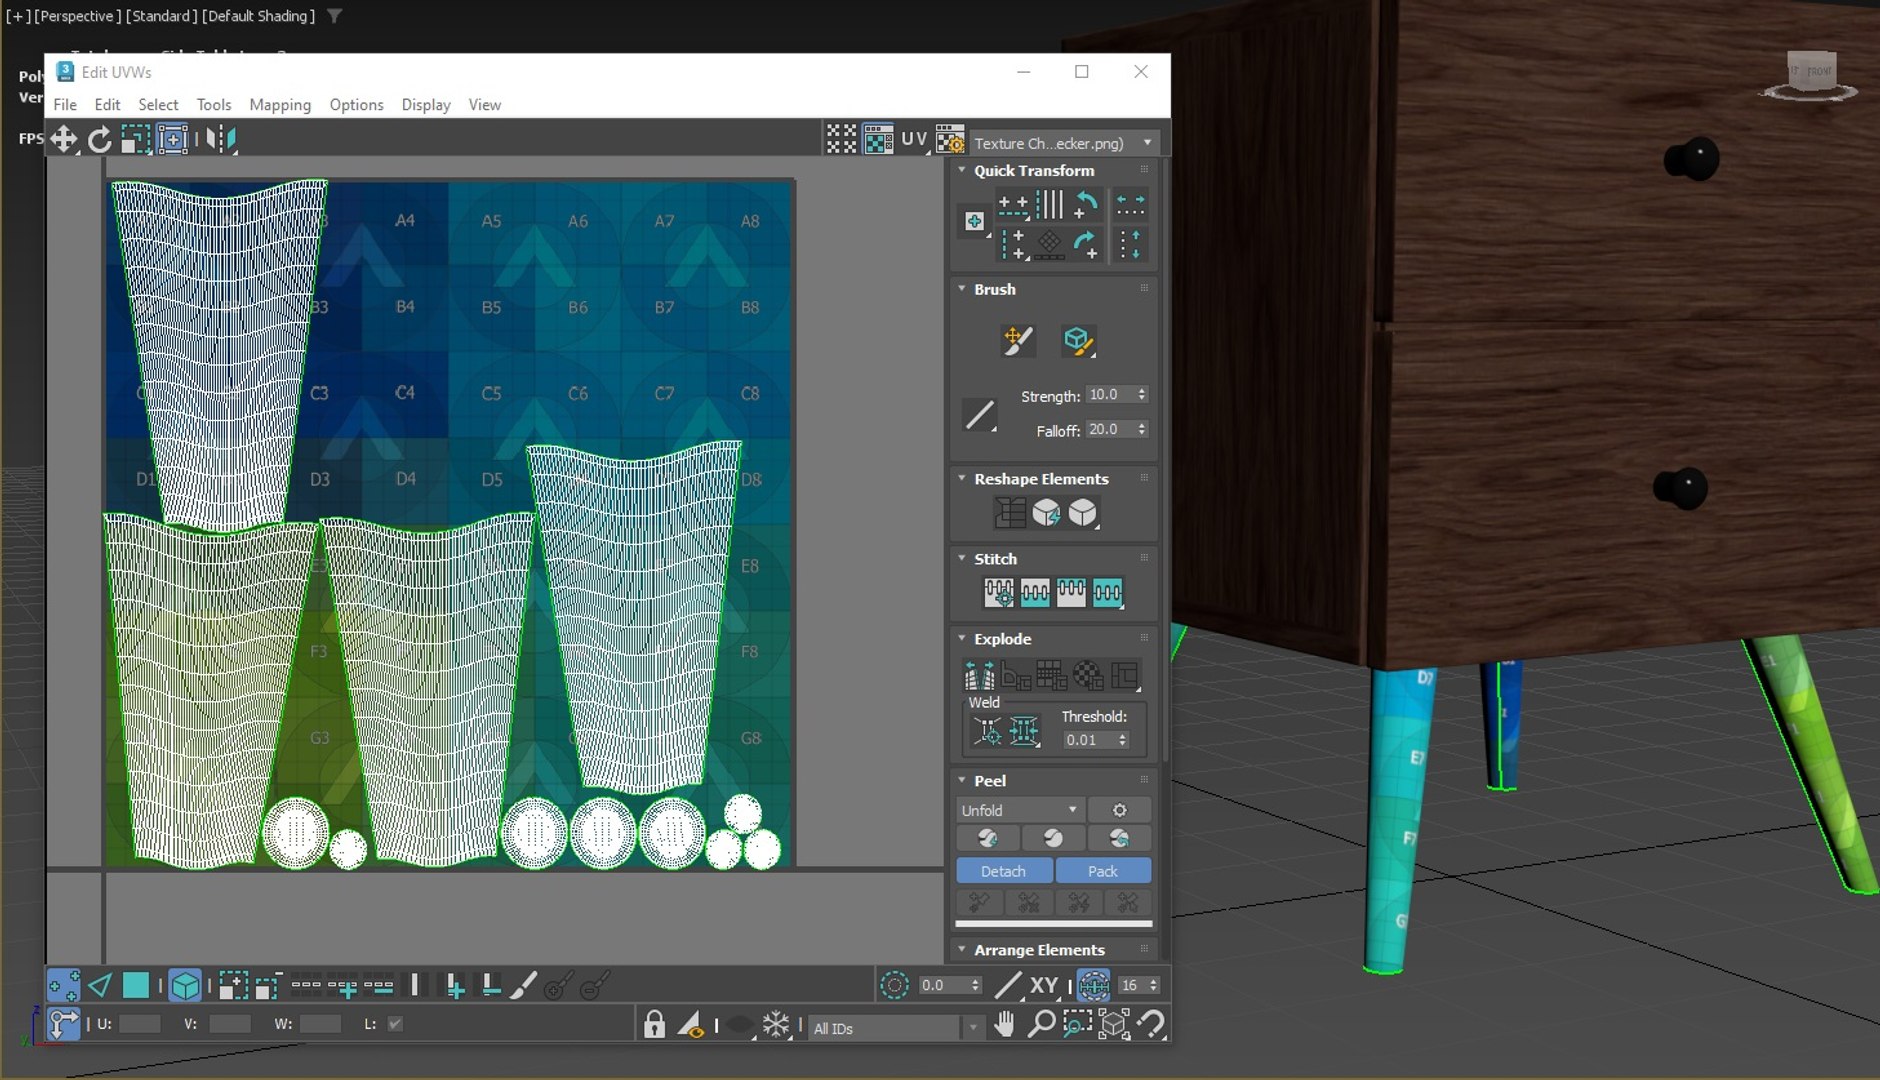
Task: Toggle Edge sub-object selection mode
Action: [100, 986]
